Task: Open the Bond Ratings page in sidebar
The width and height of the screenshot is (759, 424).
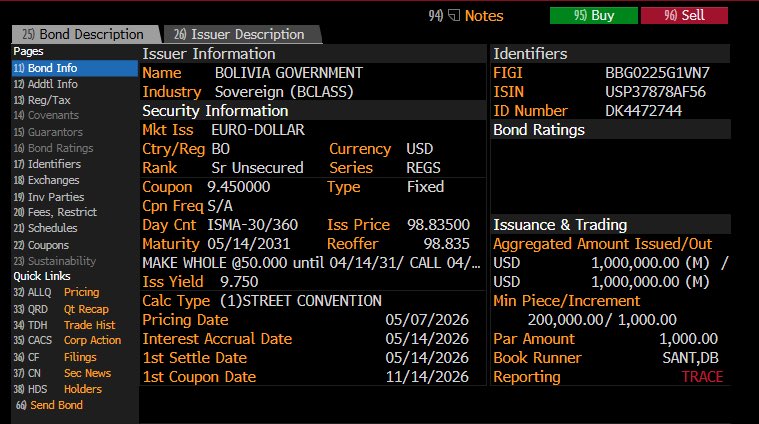Action: click(53, 148)
